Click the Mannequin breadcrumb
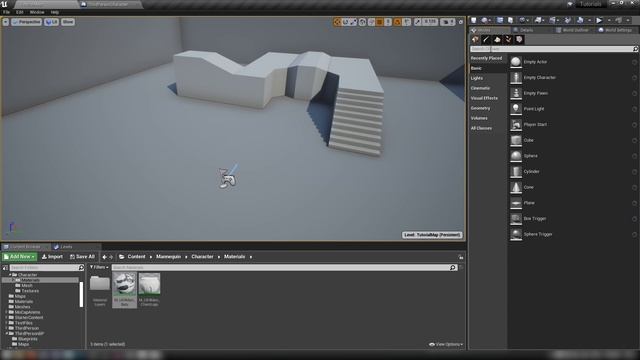 [x=168, y=257]
